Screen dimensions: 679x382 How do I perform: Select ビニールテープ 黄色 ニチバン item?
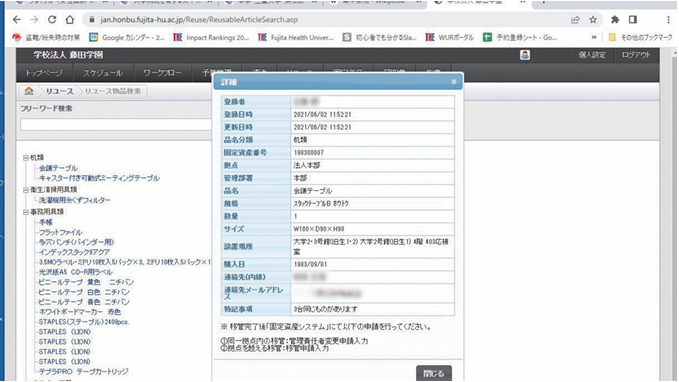86,282
